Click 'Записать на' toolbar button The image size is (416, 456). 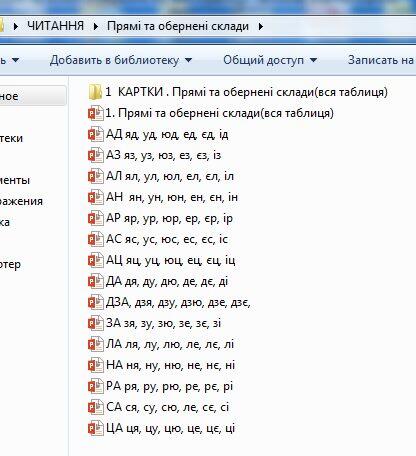pyautogui.click(x=381, y=60)
